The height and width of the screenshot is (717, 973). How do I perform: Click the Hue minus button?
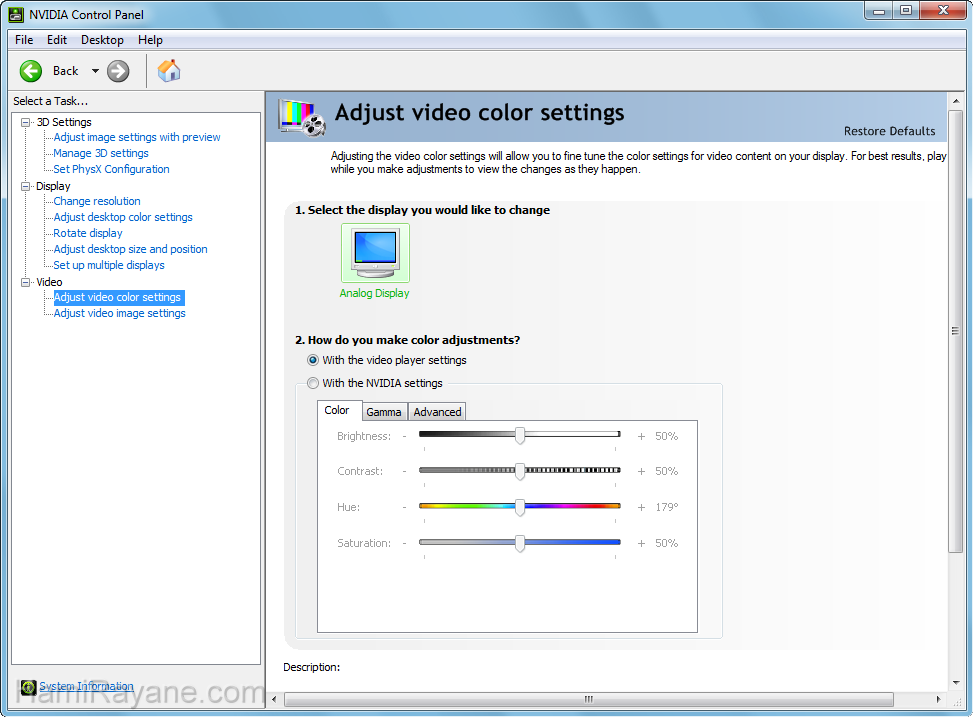point(405,508)
